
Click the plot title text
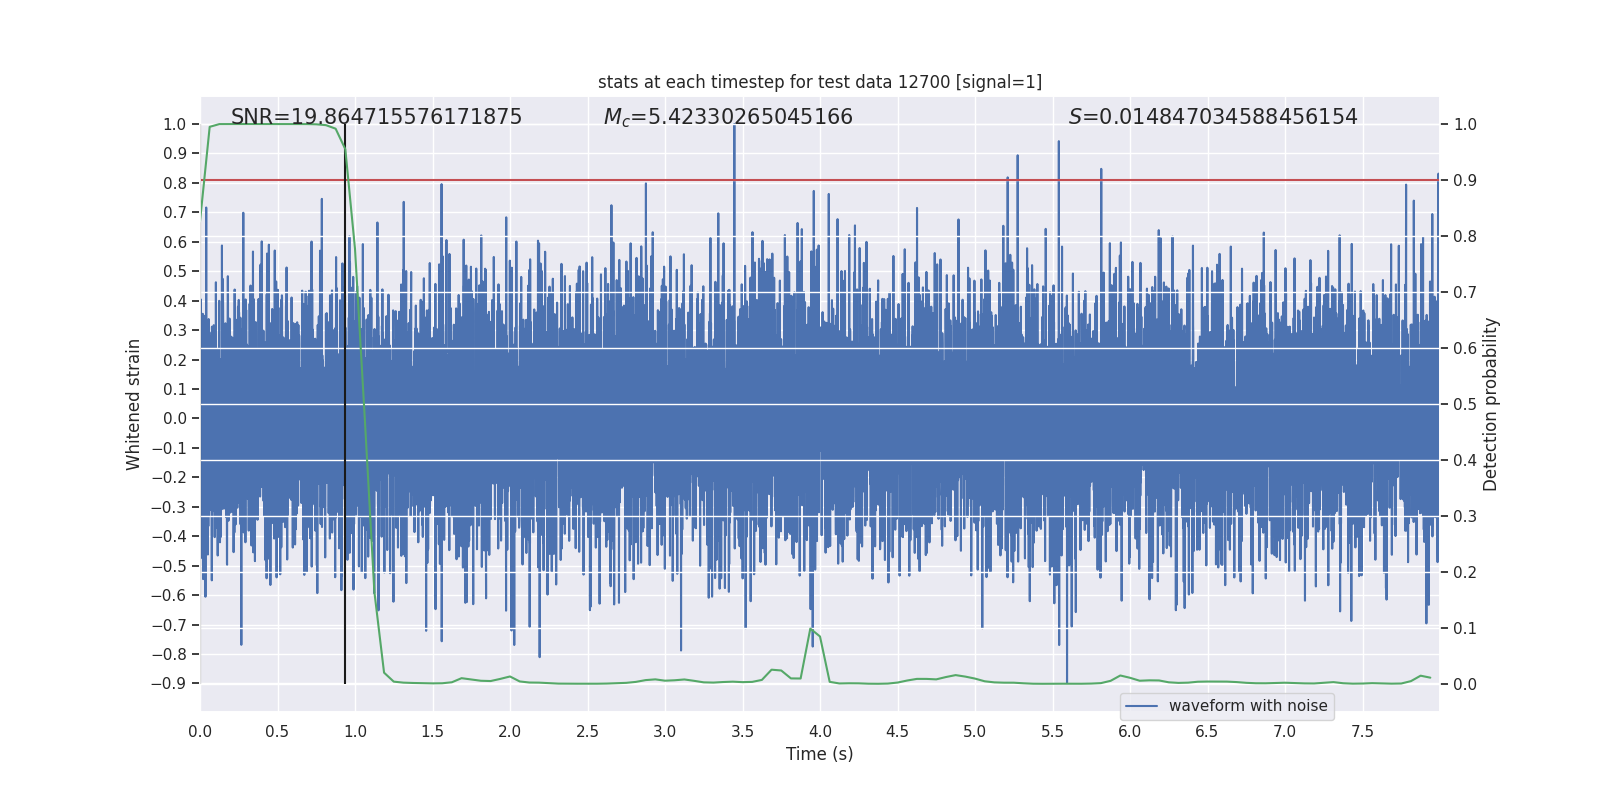click(x=820, y=82)
